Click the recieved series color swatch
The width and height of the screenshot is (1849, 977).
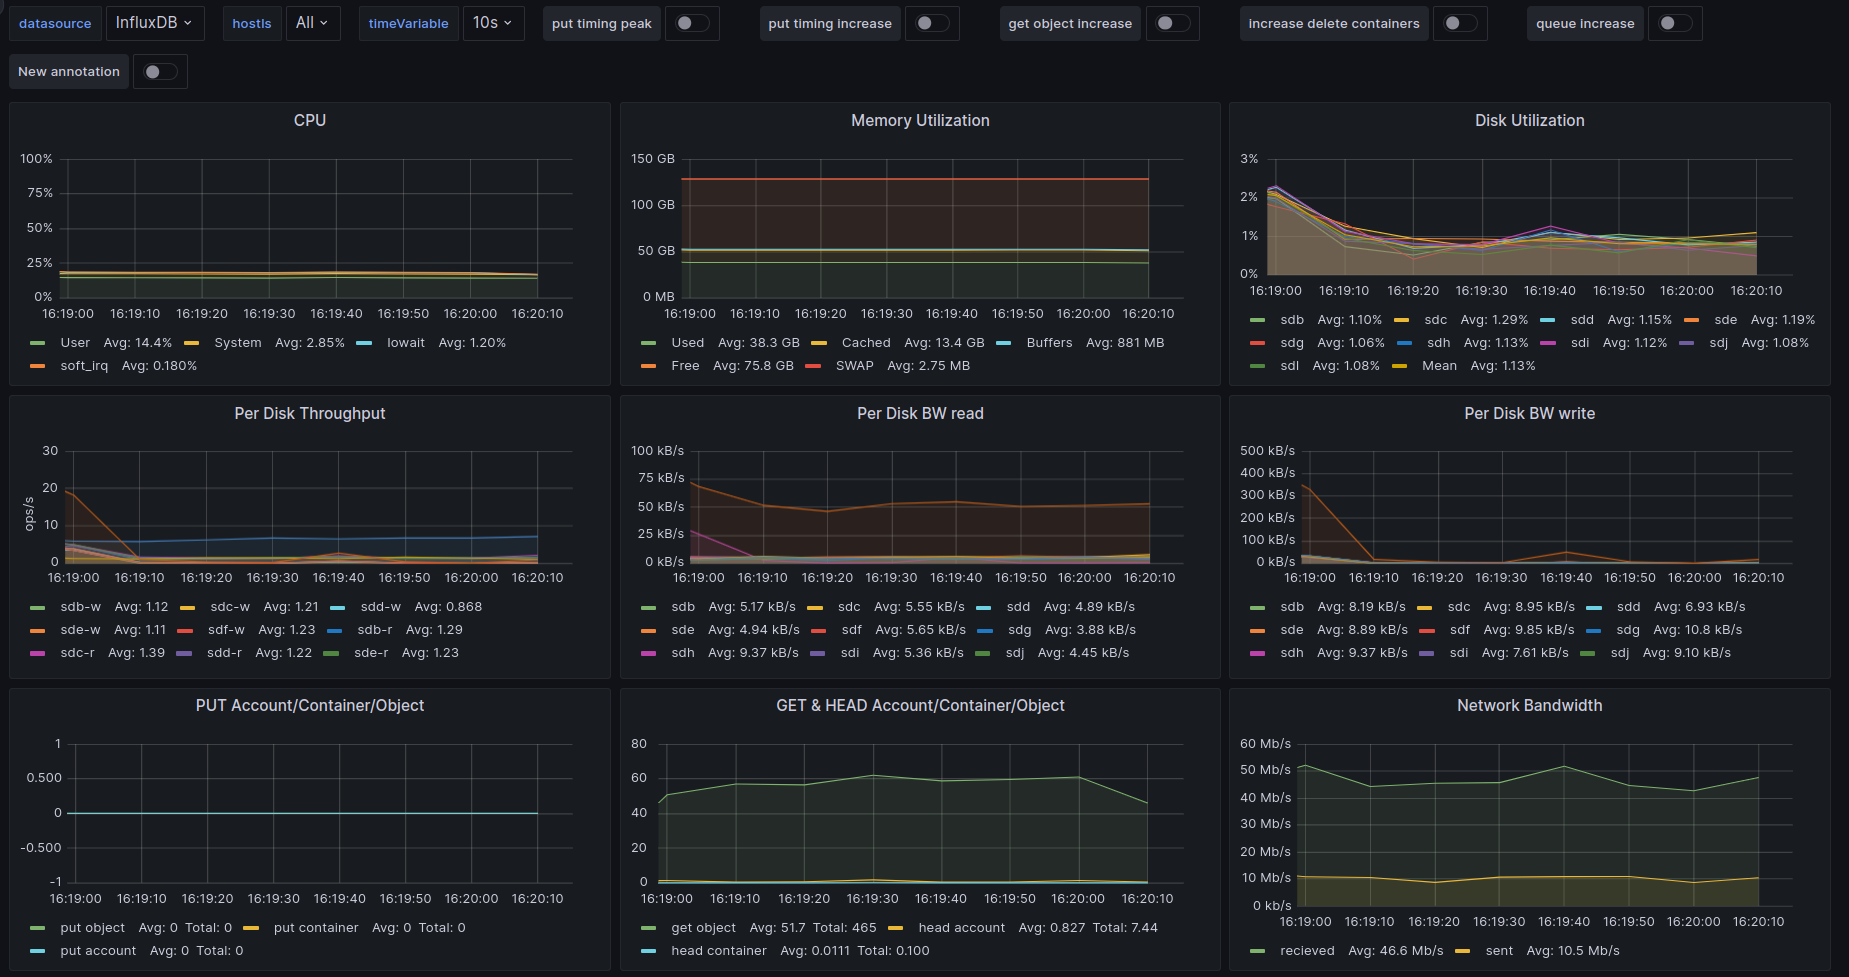[x=1257, y=951]
